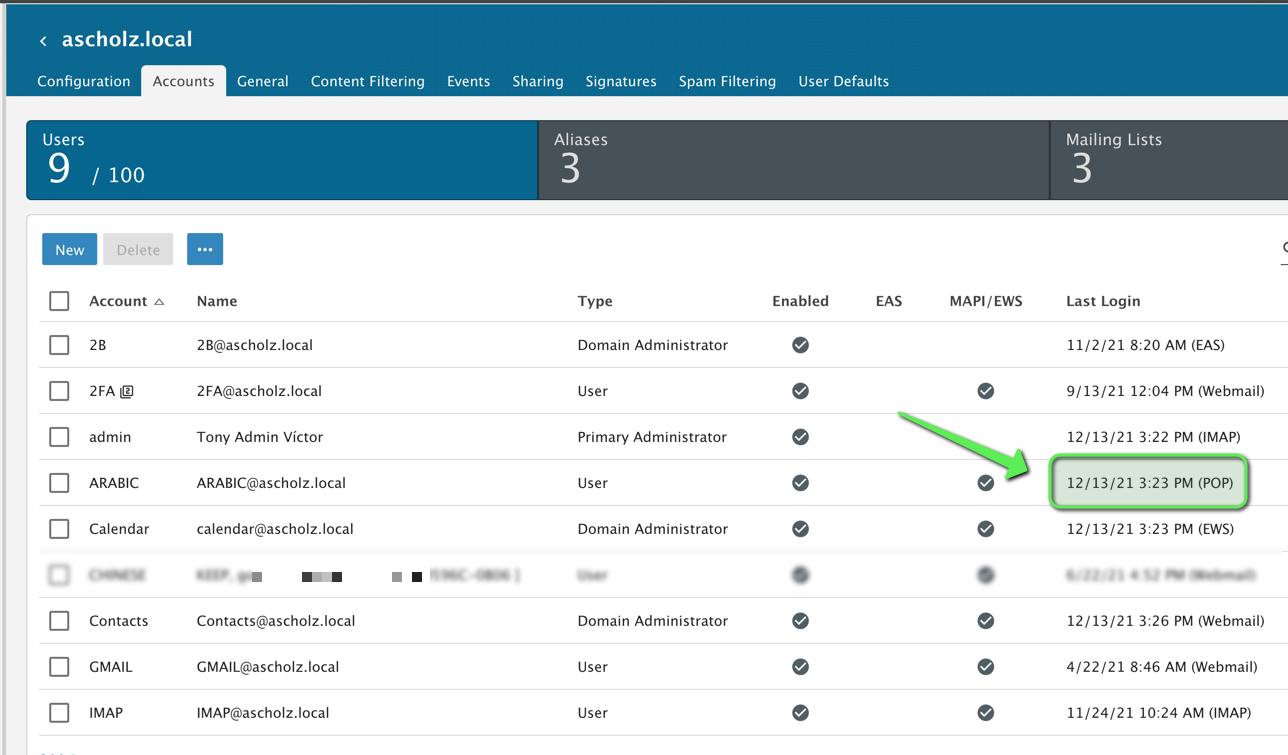Open the Mailing Lists card
Image resolution: width=1288 pixels, height=755 pixels.
[1168, 160]
